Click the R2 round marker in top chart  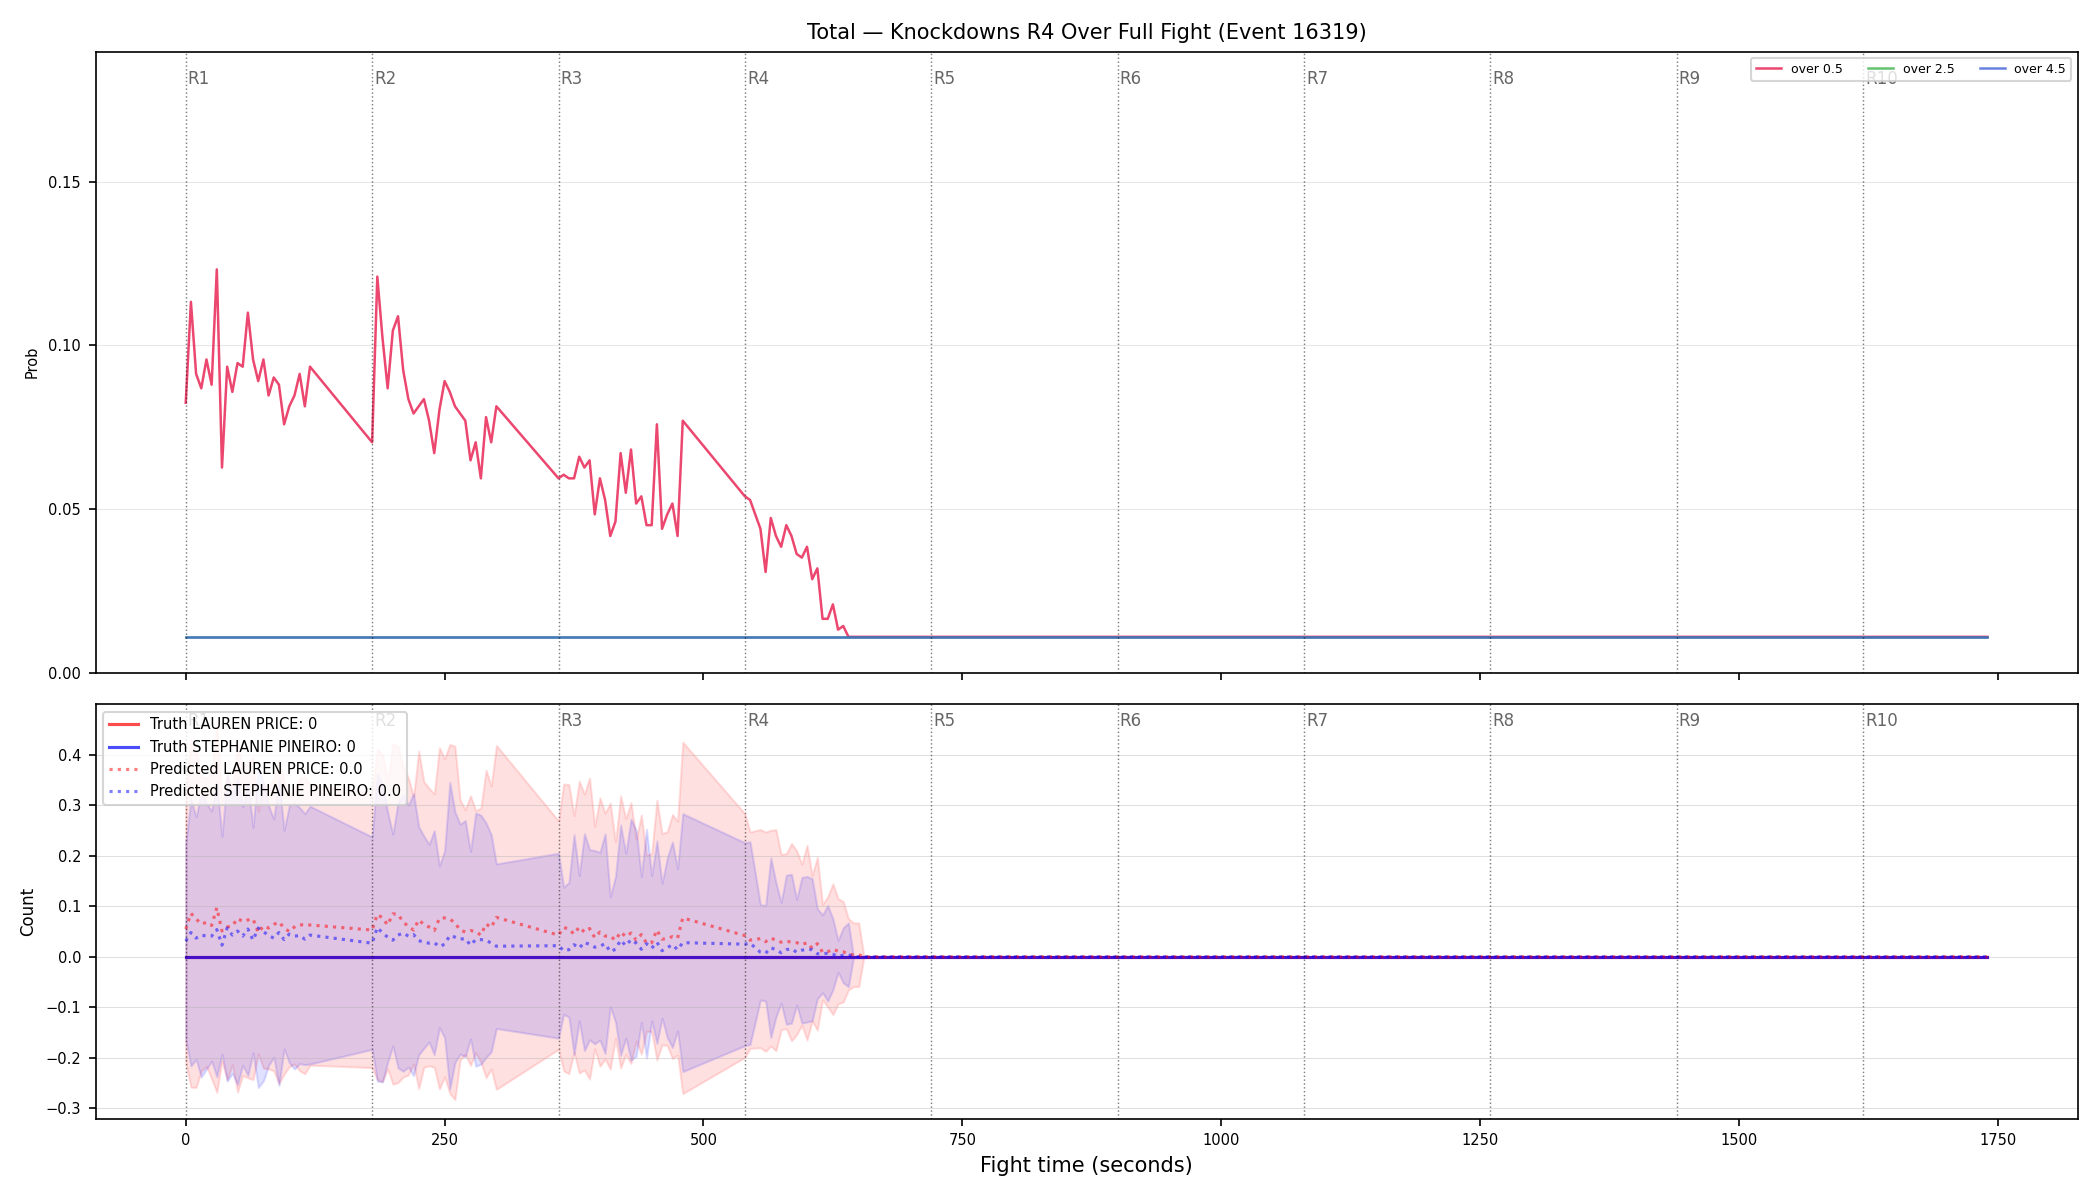pyautogui.click(x=385, y=78)
